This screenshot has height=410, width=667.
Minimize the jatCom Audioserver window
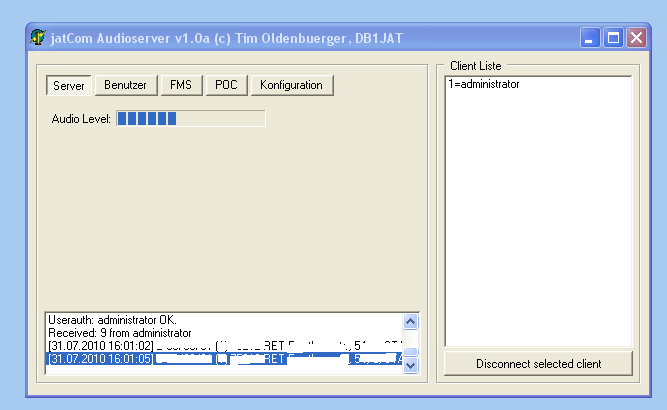click(591, 38)
